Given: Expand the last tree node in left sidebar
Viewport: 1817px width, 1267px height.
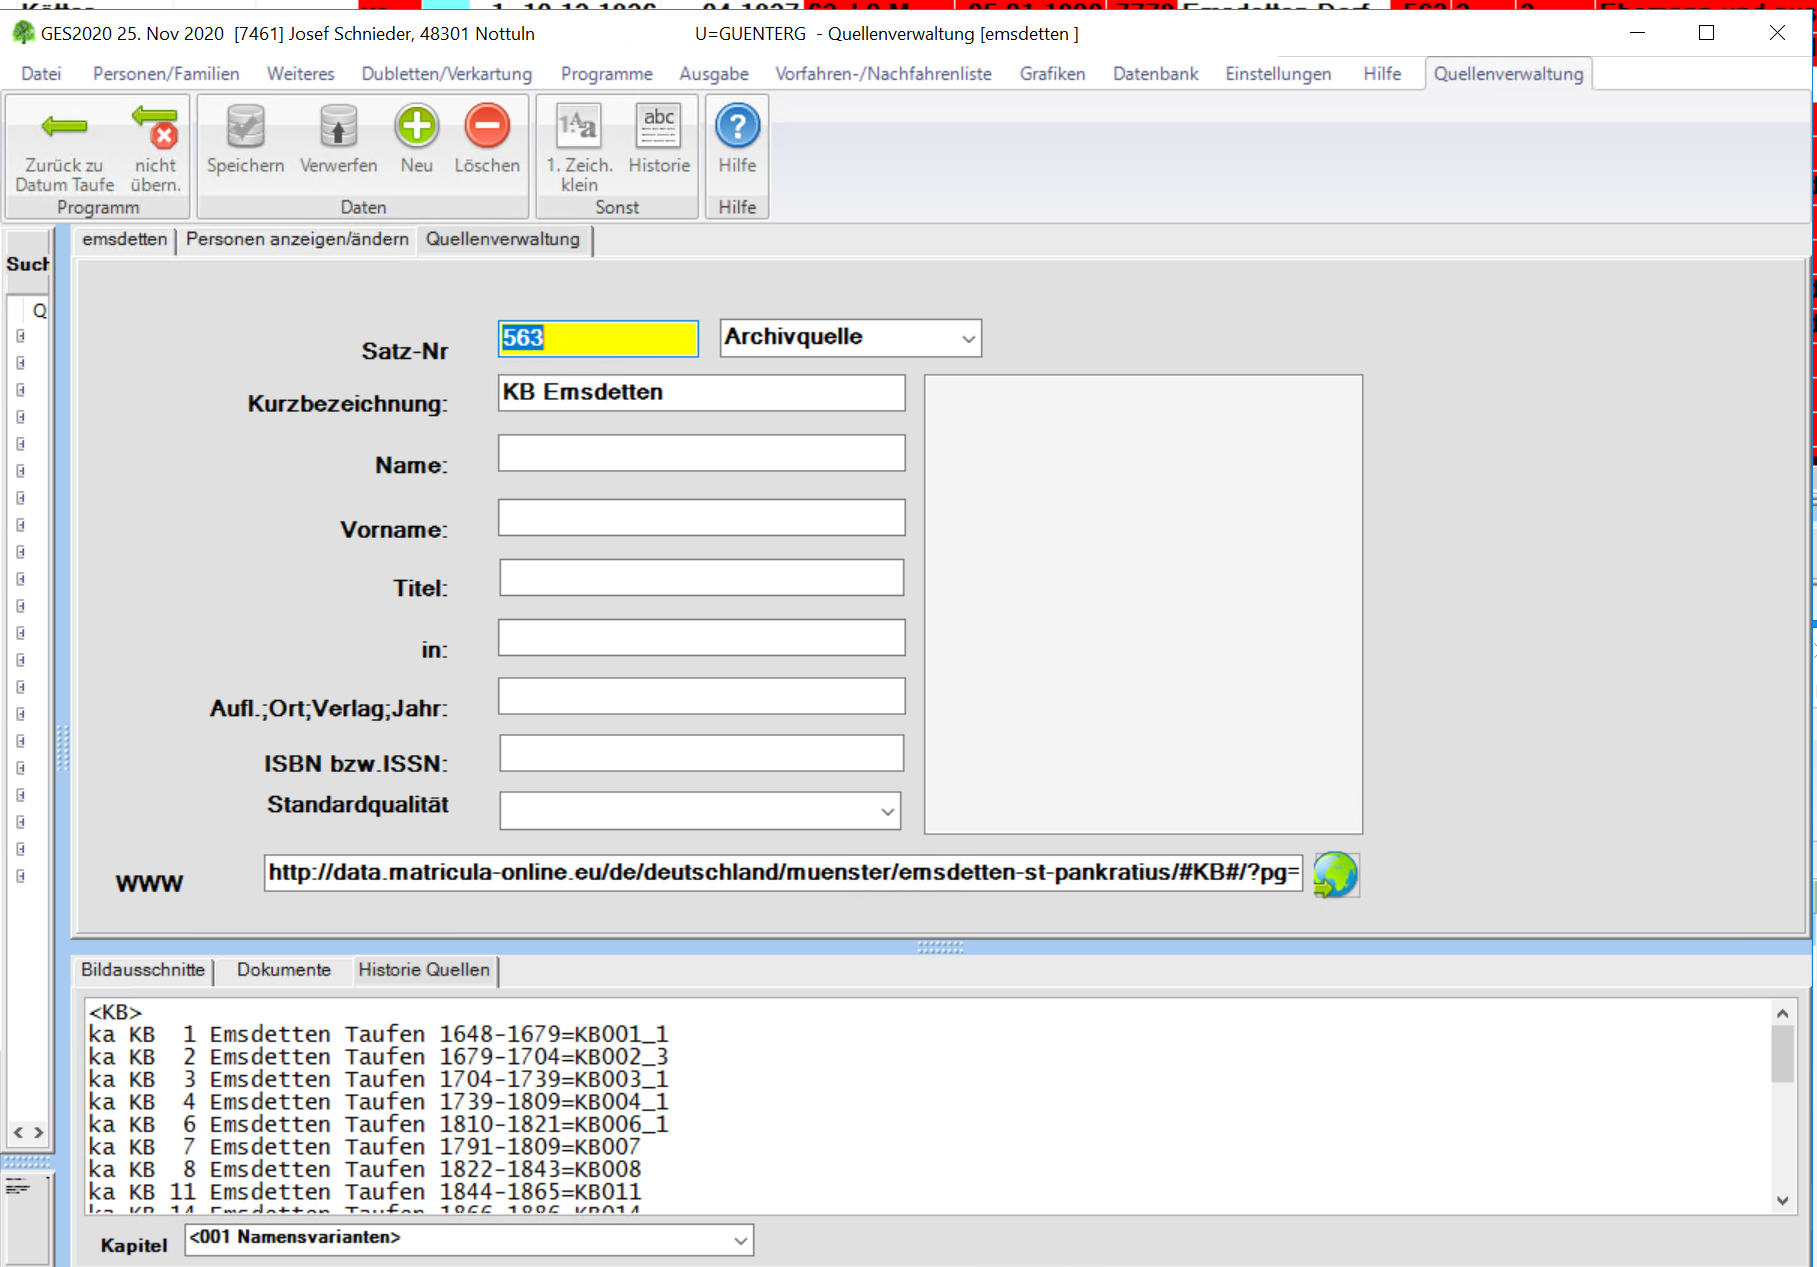Looking at the screenshot, I should [21, 876].
